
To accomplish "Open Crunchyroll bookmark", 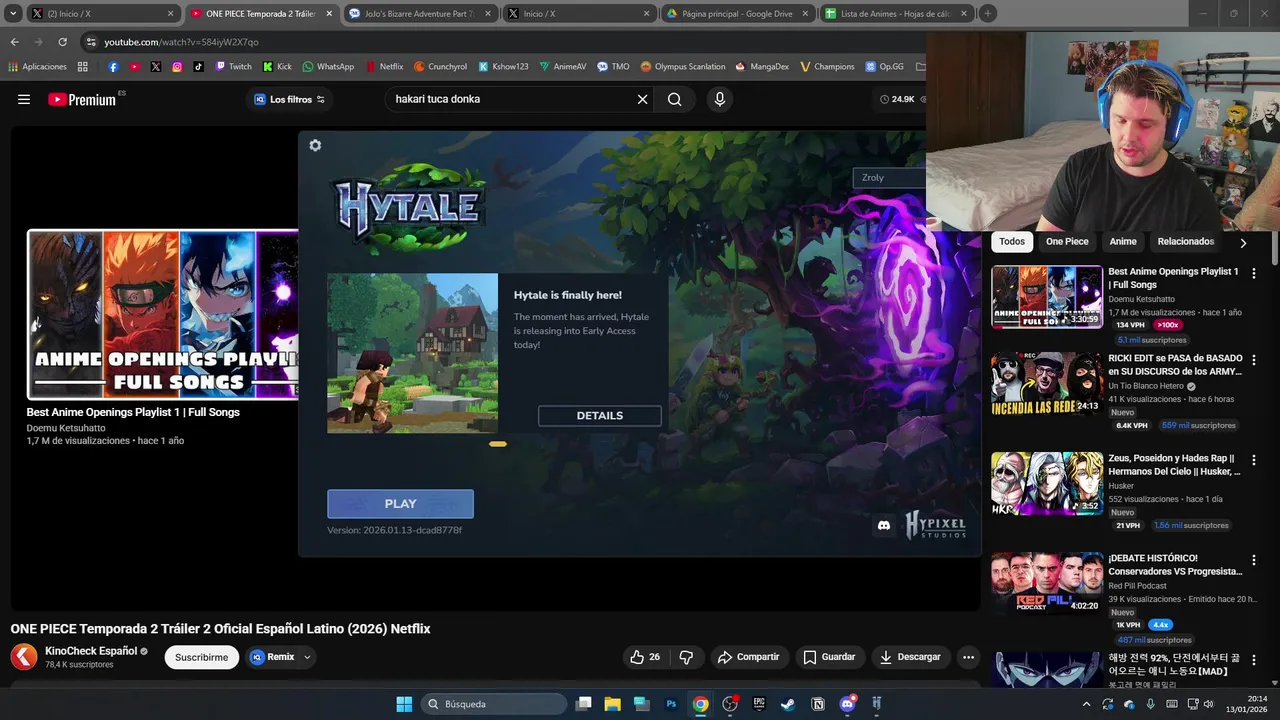I will pyautogui.click(x=439, y=67).
